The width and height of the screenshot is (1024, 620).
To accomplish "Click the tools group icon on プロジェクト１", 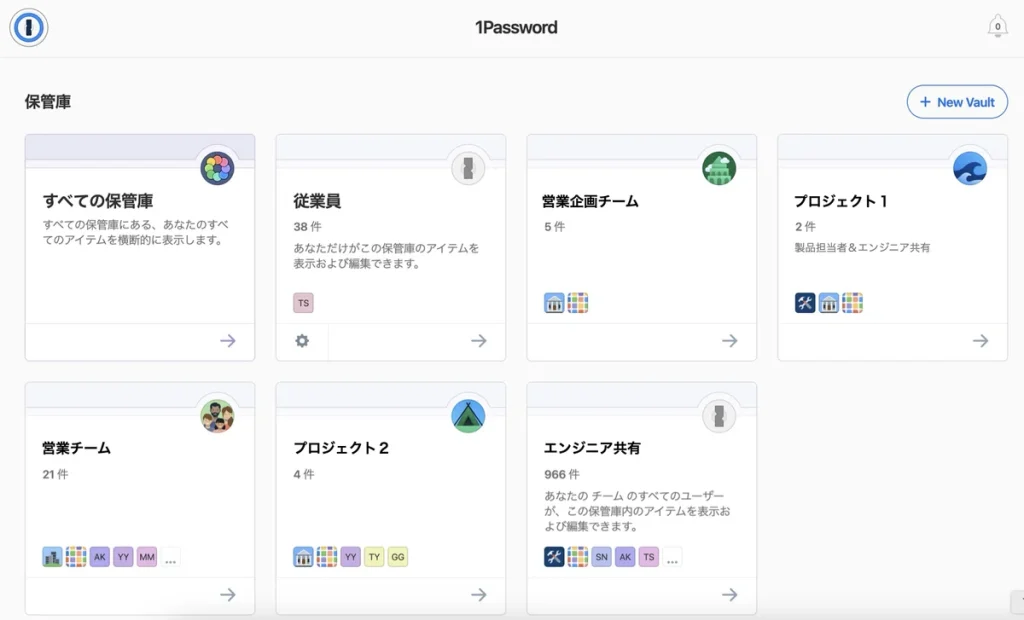I will [x=805, y=303].
